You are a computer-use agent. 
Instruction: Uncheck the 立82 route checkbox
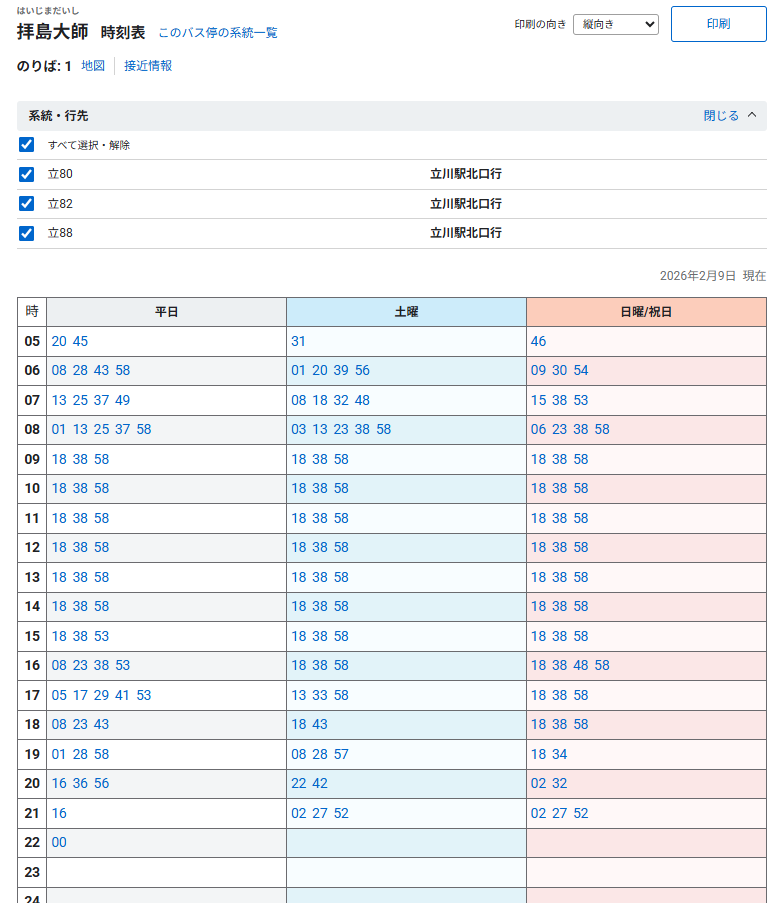pyautogui.click(x=27, y=204)
